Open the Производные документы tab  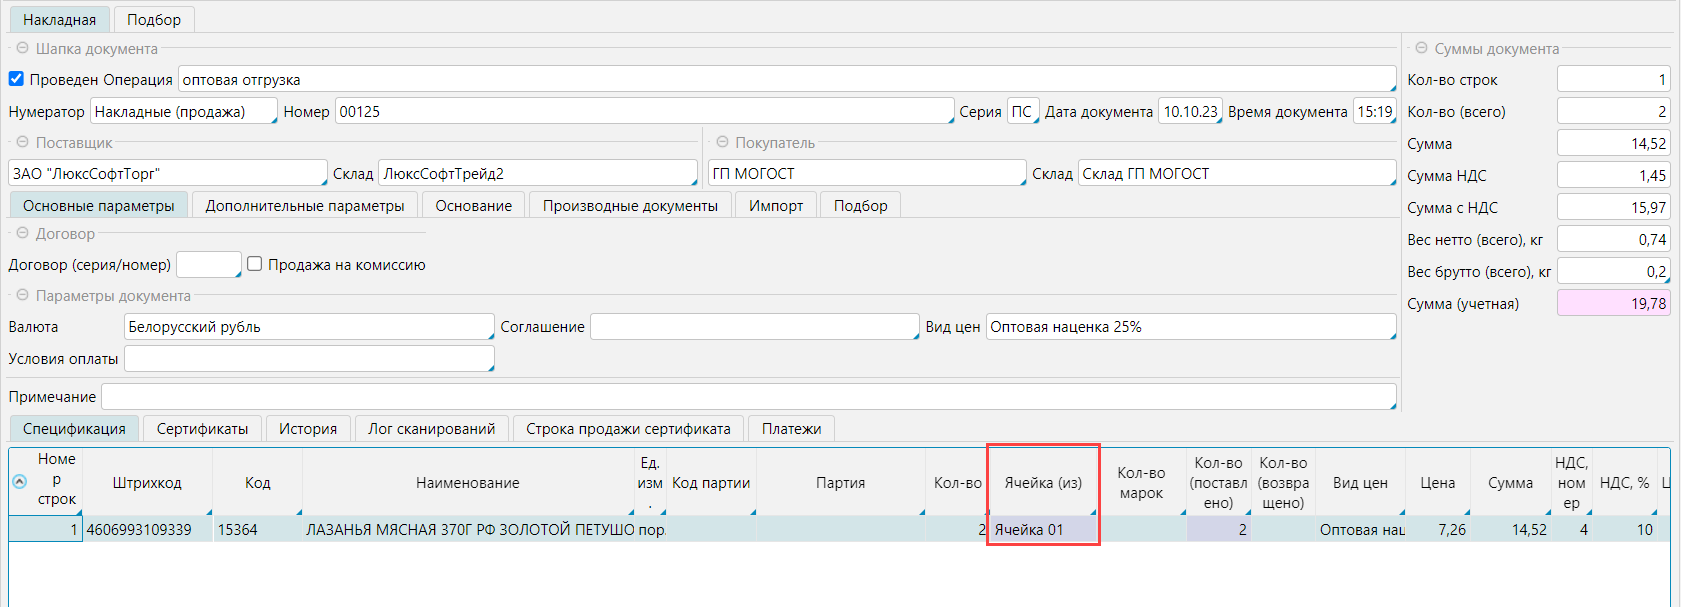tap(630, 205)
